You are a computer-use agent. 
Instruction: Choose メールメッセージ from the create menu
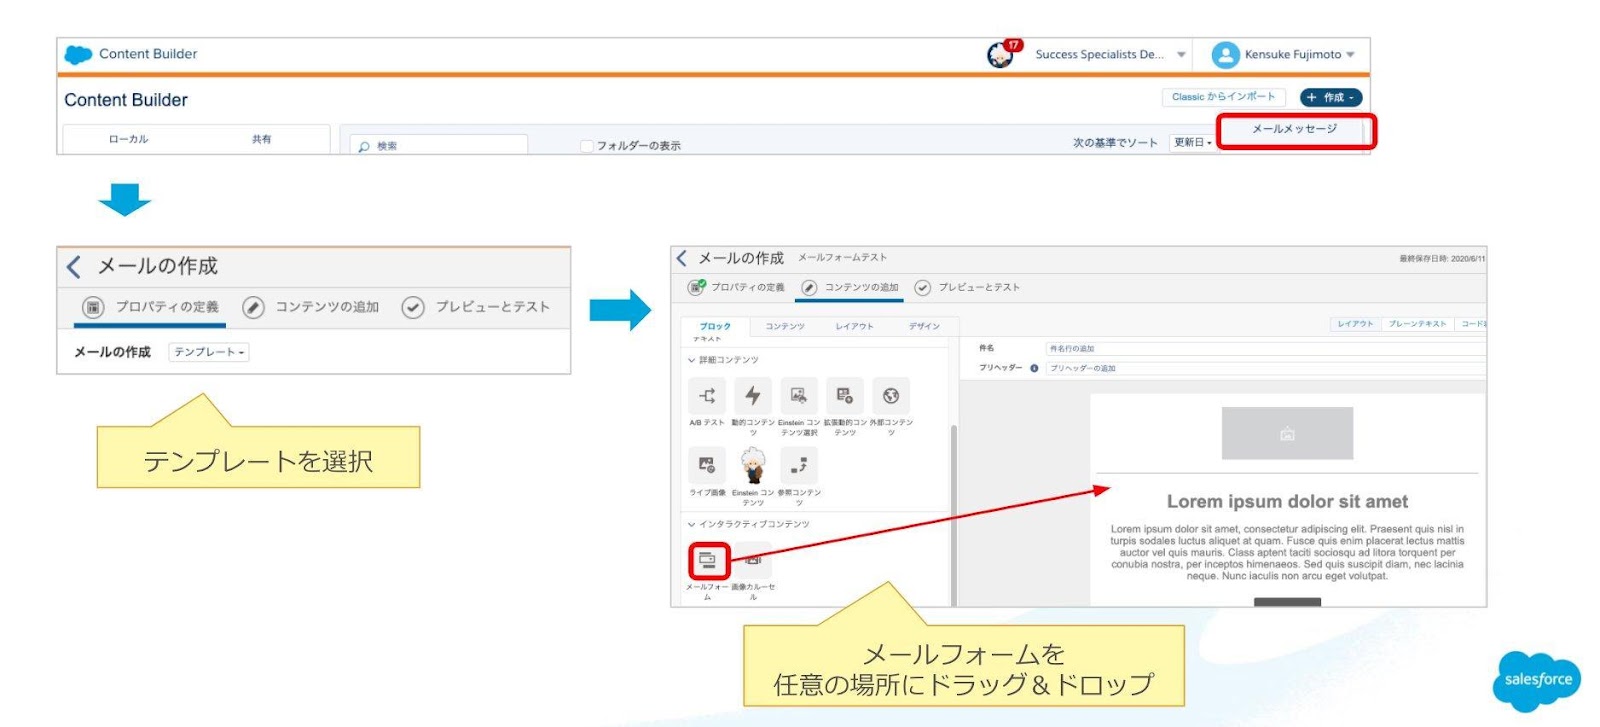(1295, 129)
